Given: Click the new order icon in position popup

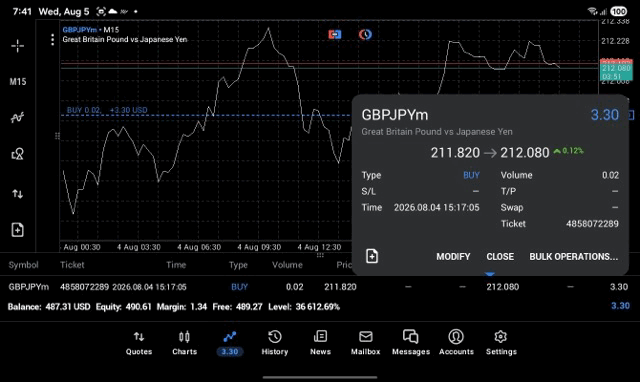Looking at the screenshot, I should [x=372, y=256].
